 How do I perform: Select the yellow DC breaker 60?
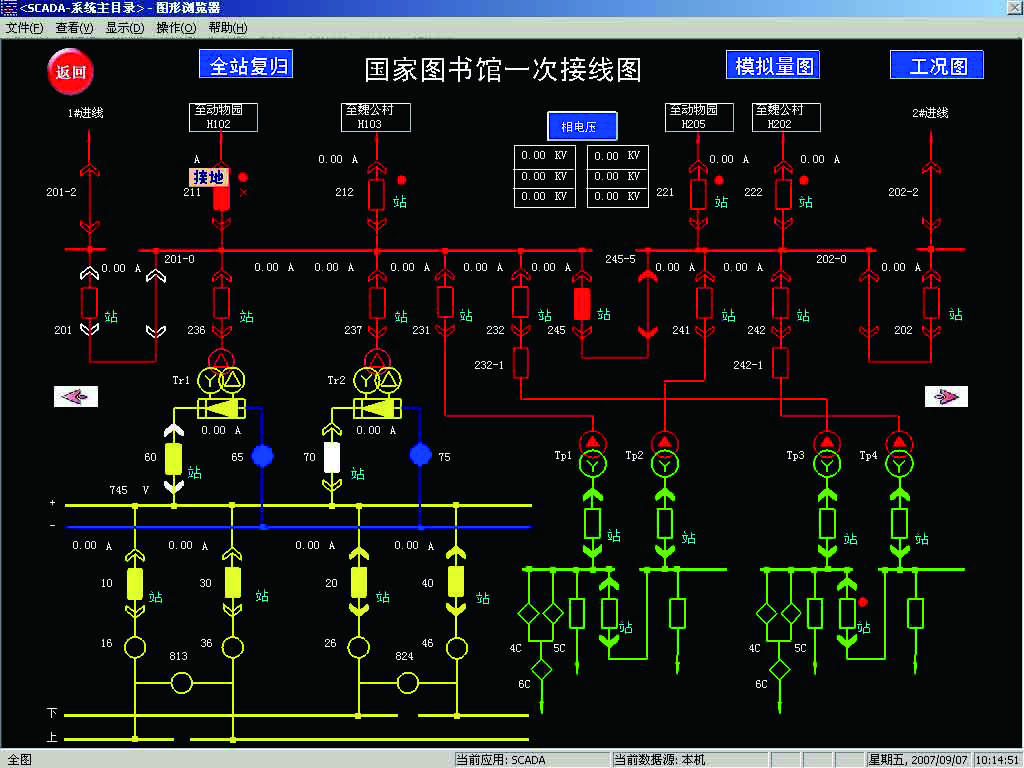(x=173, y=459)
